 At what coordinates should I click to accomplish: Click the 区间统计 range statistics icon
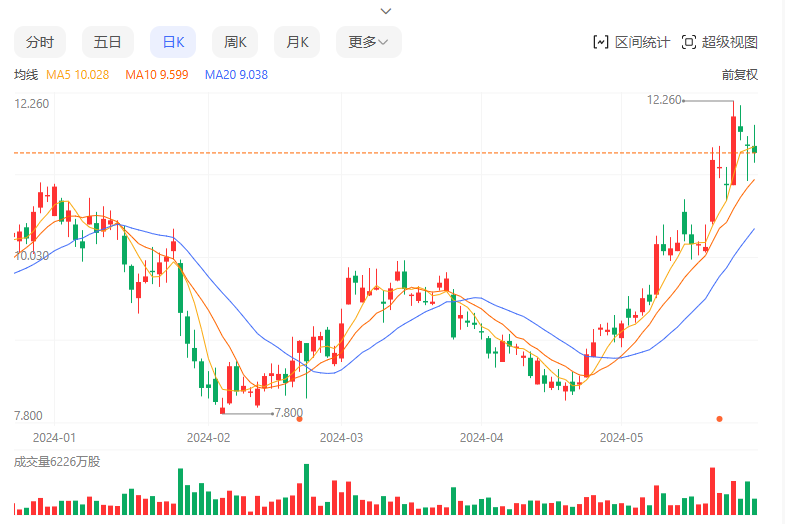(601, 42)
